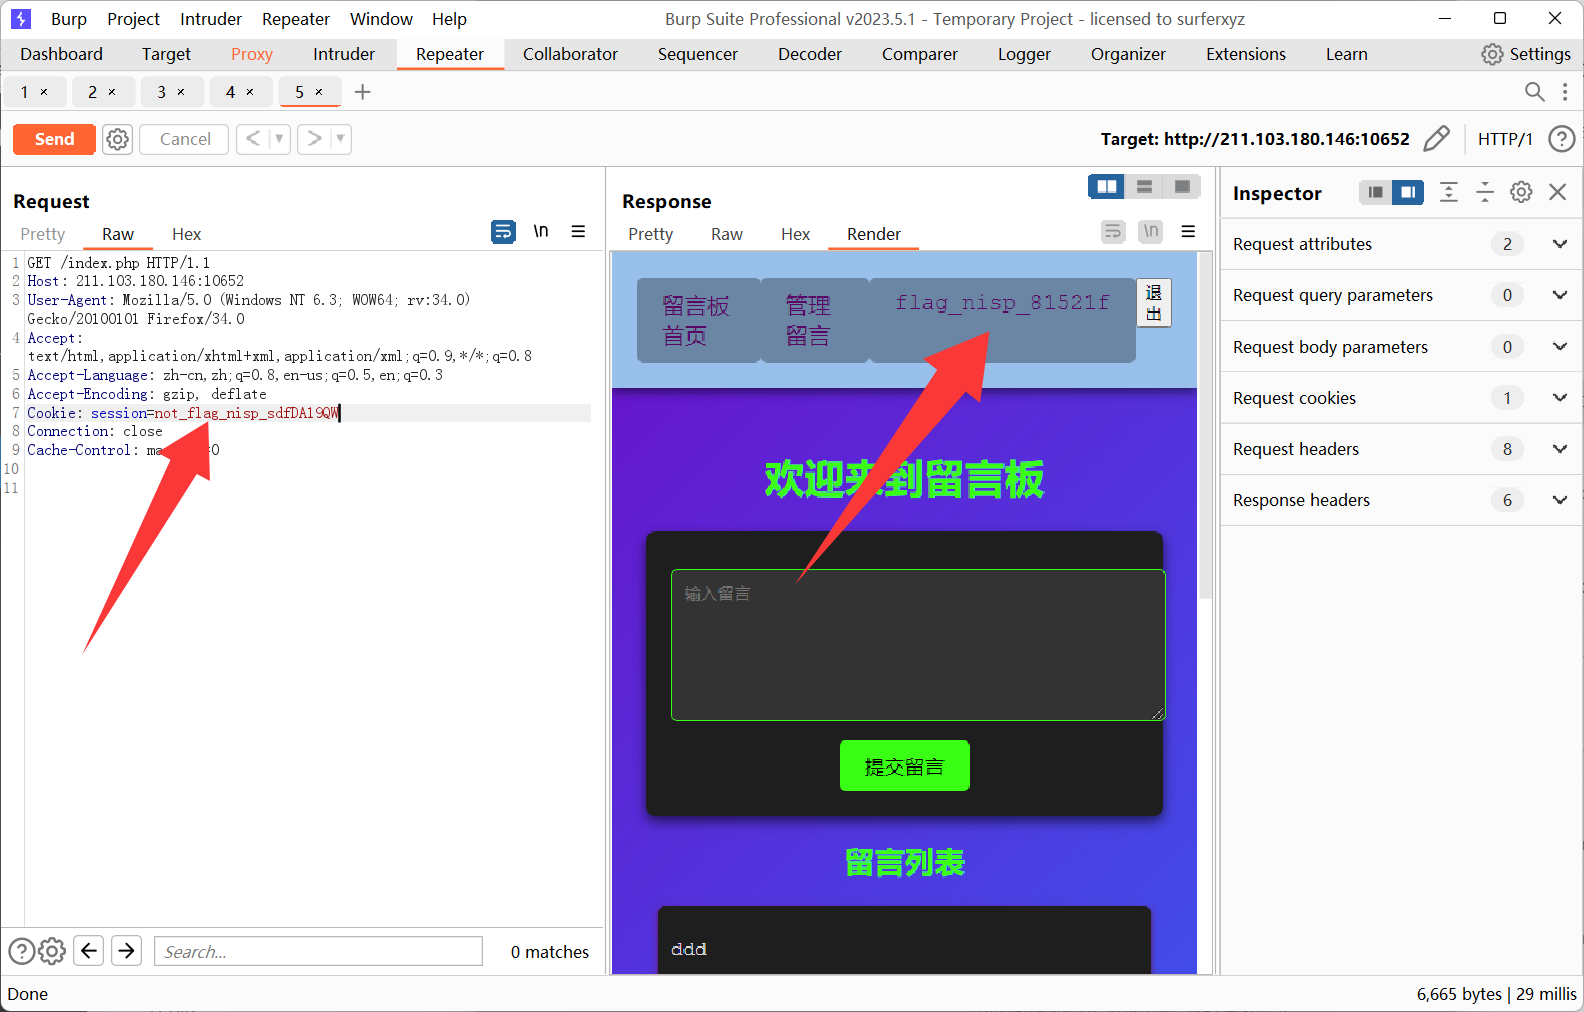Screen dimensions: 1584x1012
Task: Open Inspector settings gear
Action: pyautogui.click(x=1521, y=192)
